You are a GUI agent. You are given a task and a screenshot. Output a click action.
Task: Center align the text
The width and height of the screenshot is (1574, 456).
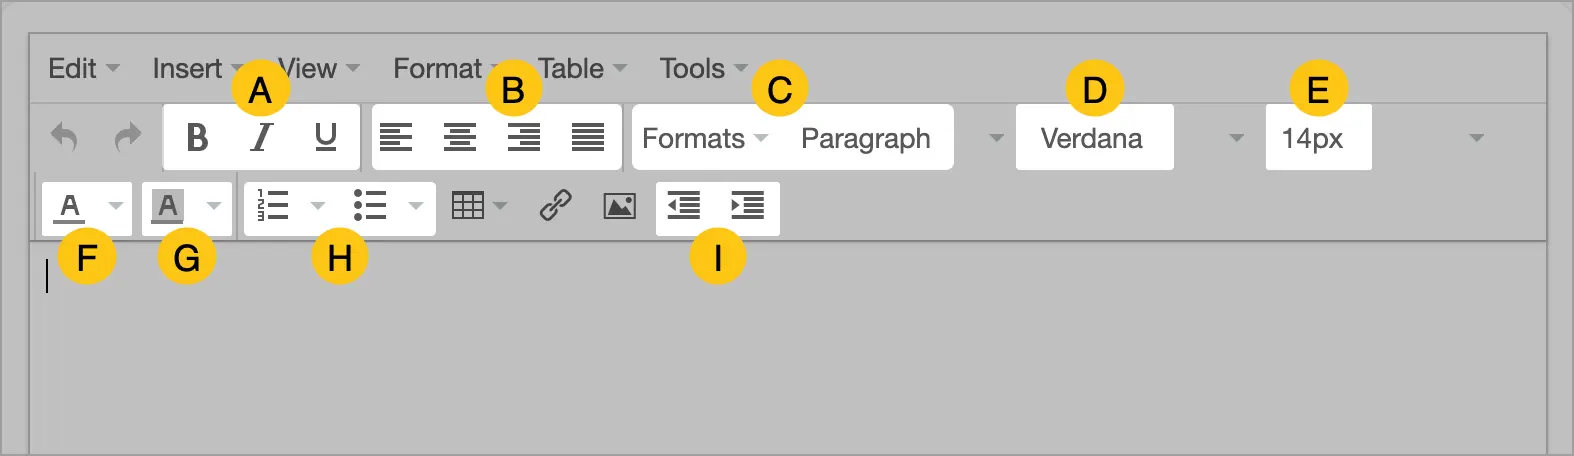click(x=460, y=137)
